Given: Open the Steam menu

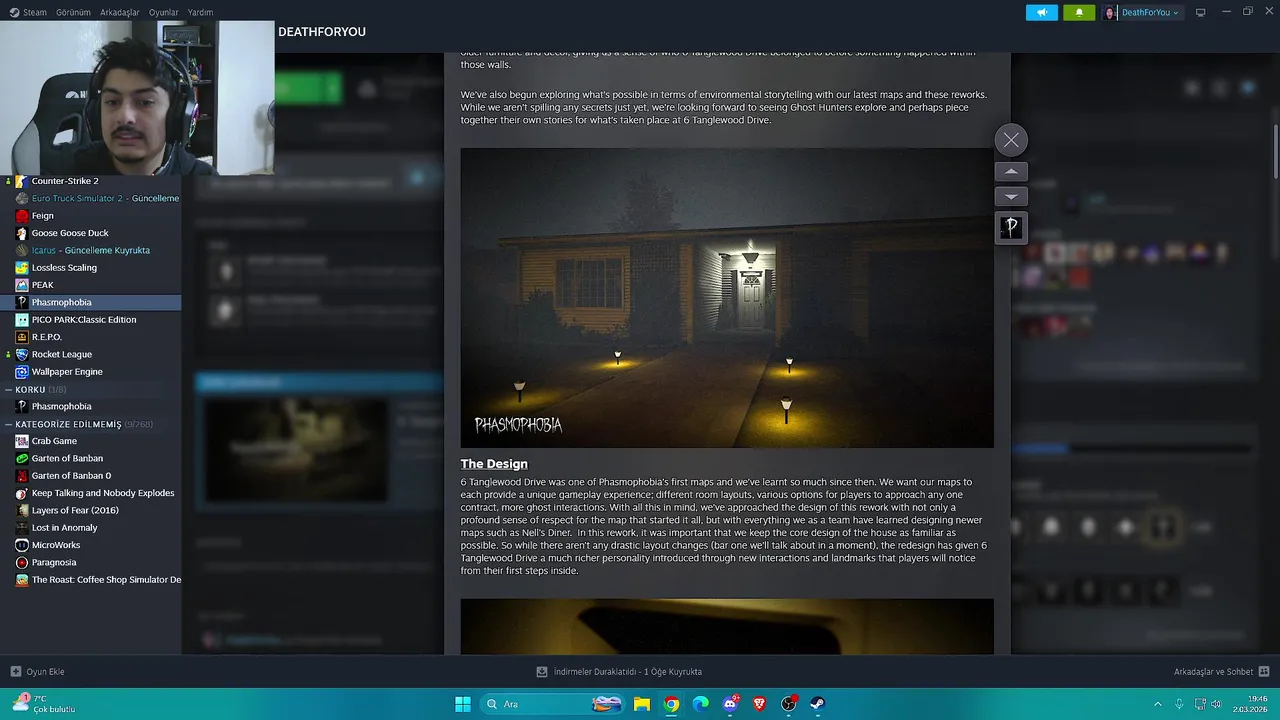Looking at the screenshot, I should click(28, 12).
